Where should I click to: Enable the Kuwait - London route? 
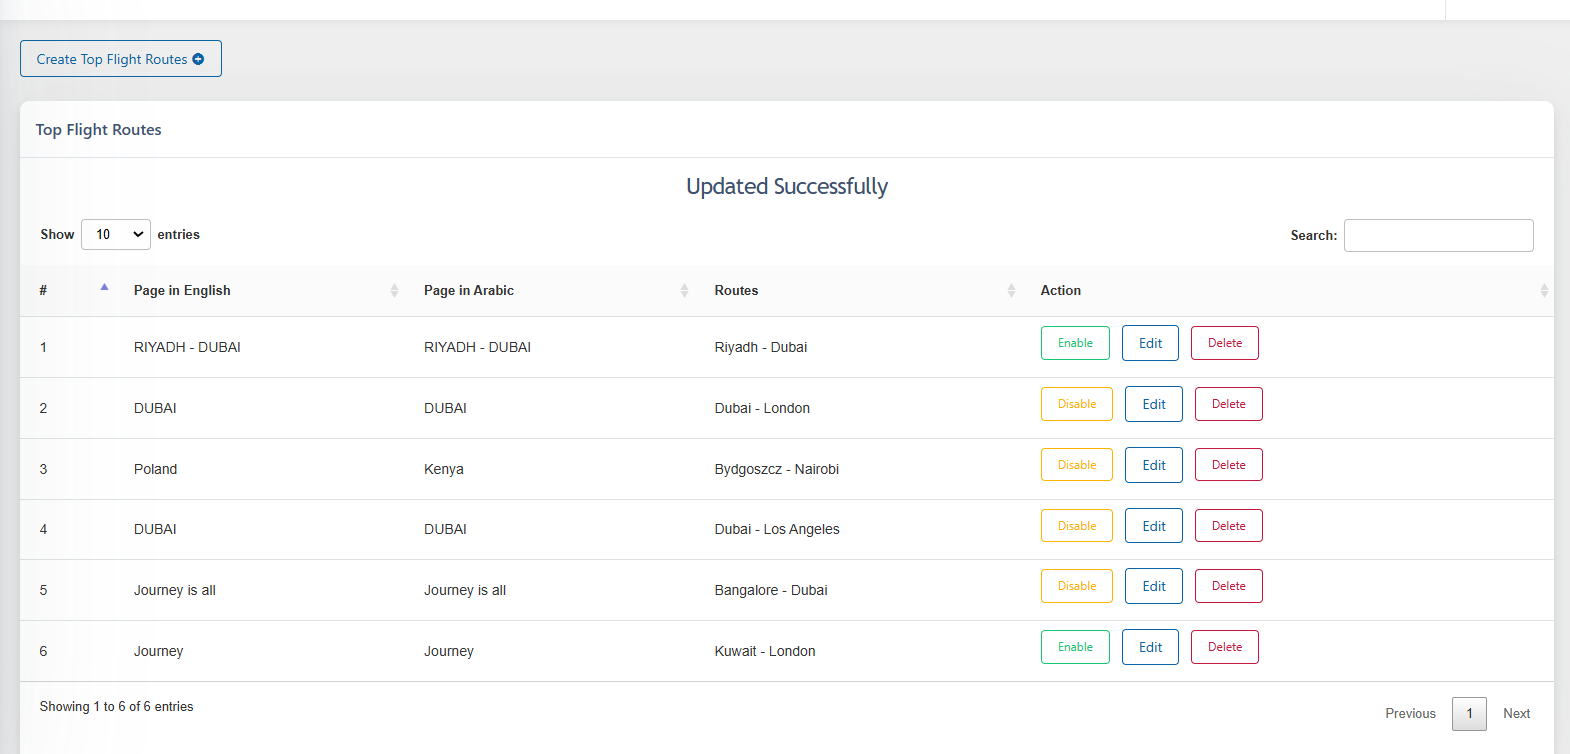pyautogui.click(x=1075, y=647)
